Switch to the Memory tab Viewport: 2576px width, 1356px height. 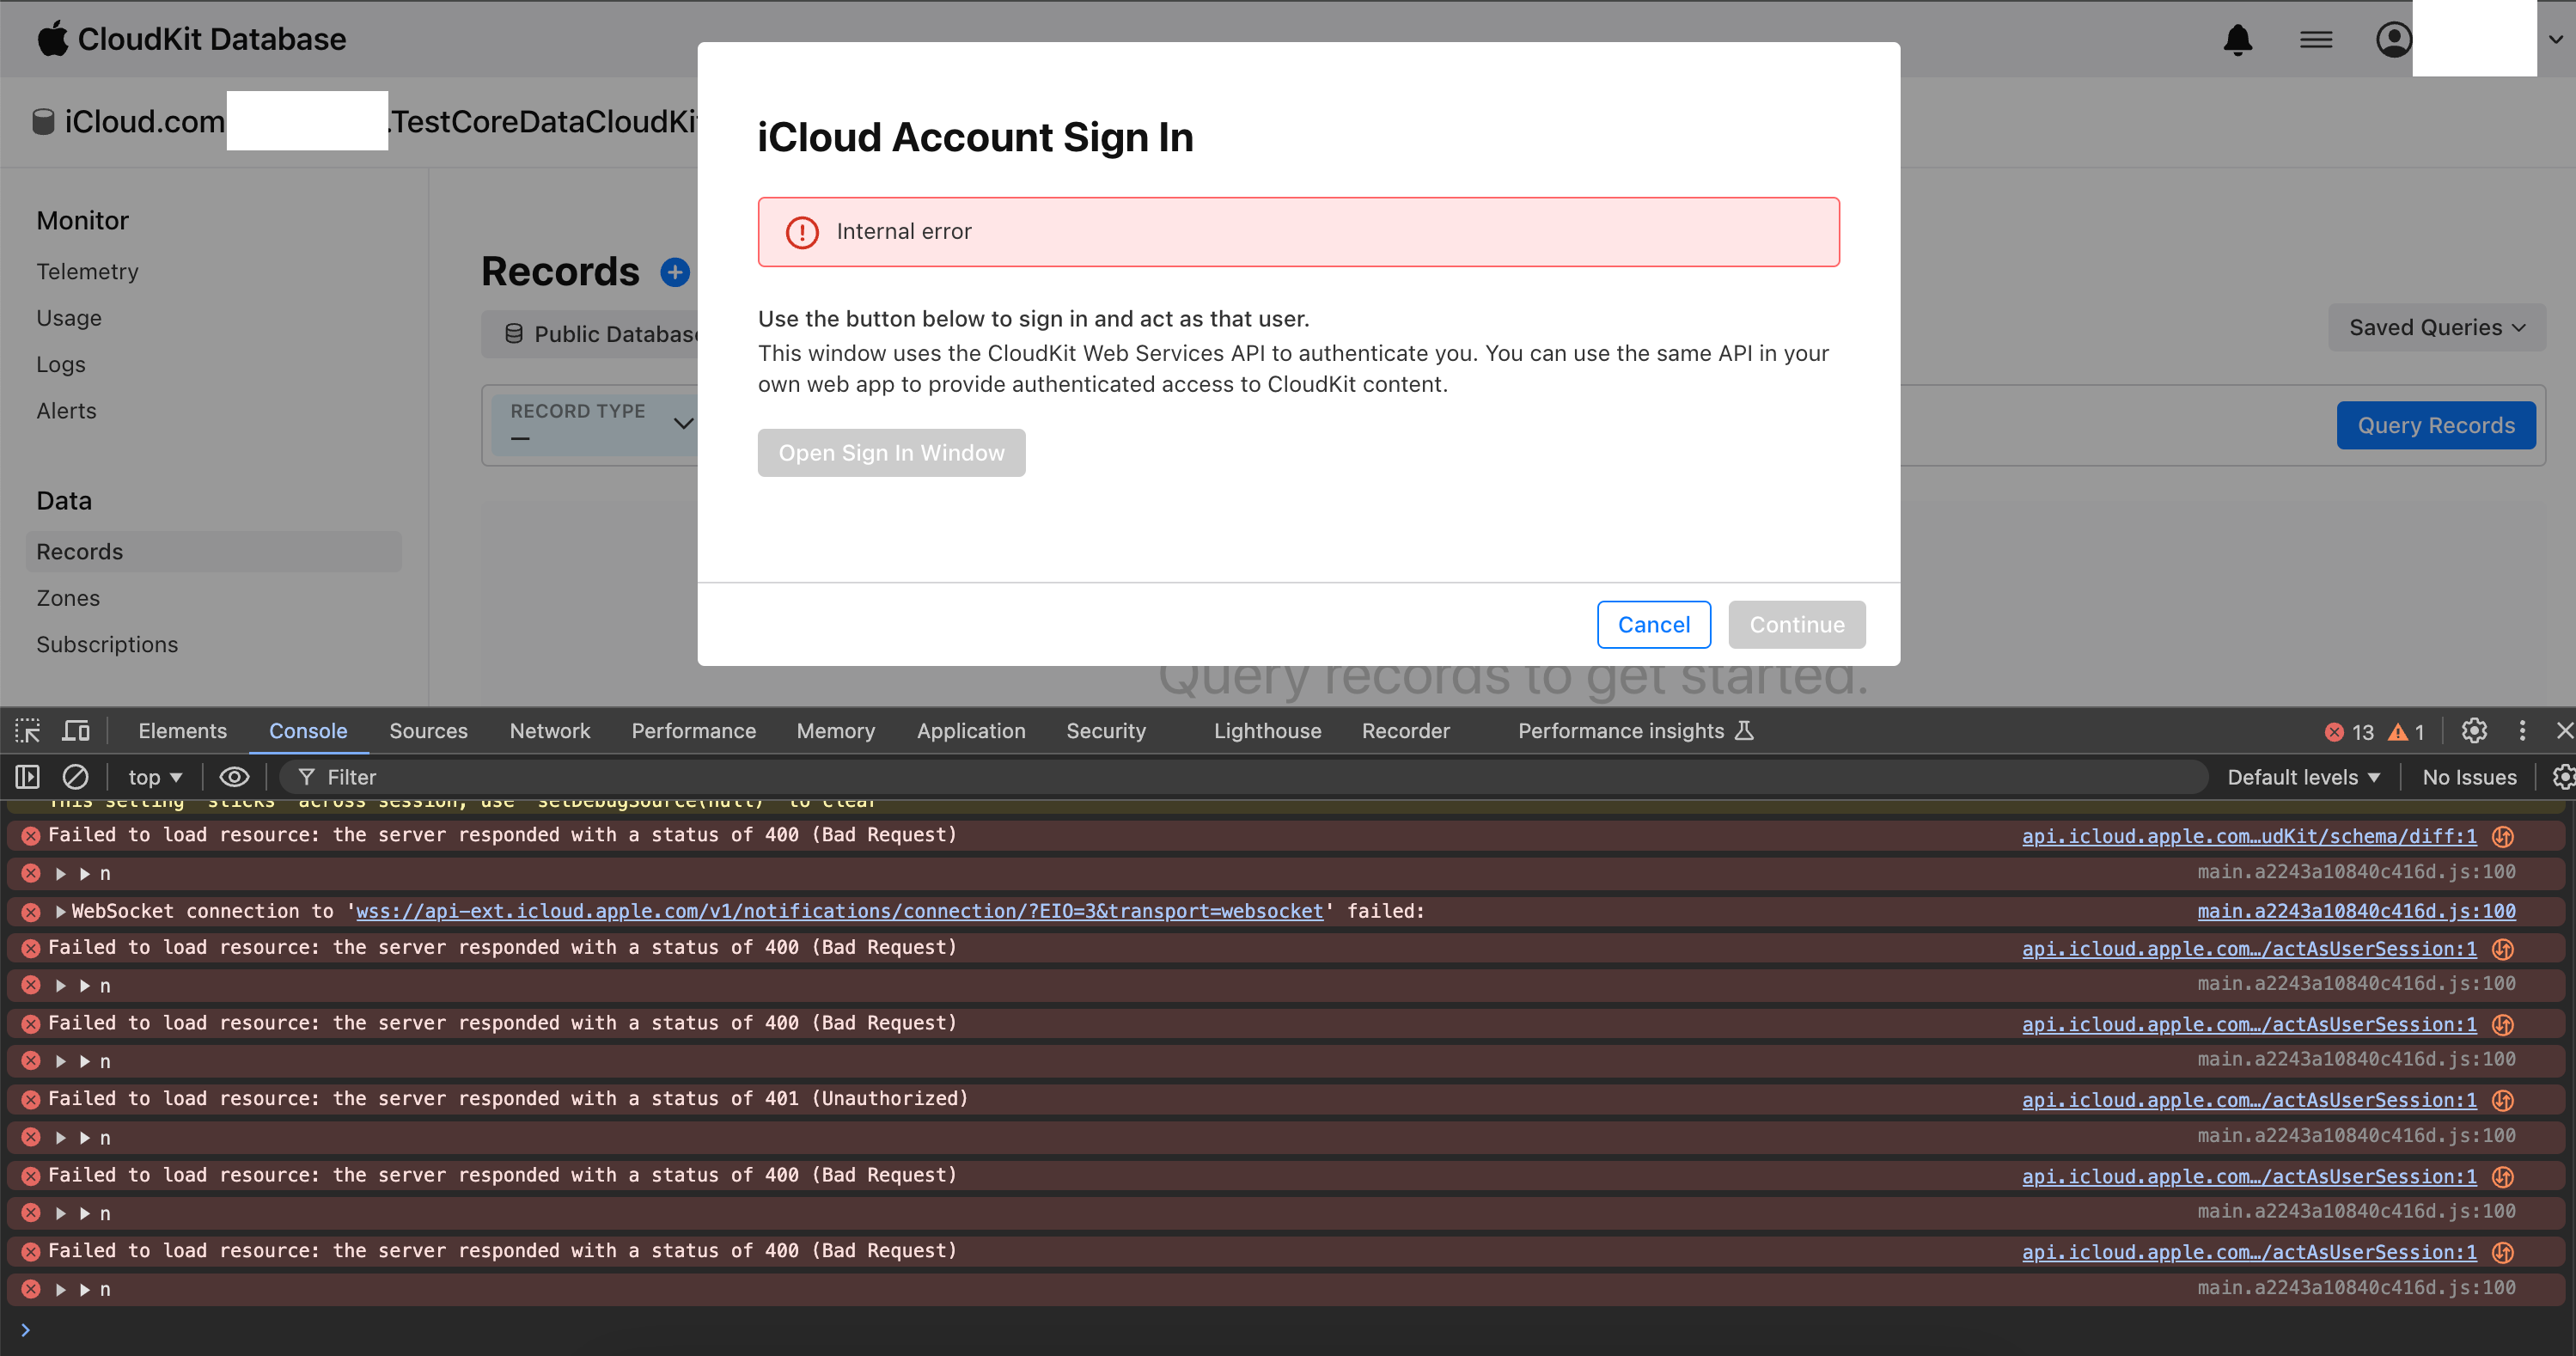point(835,731)
